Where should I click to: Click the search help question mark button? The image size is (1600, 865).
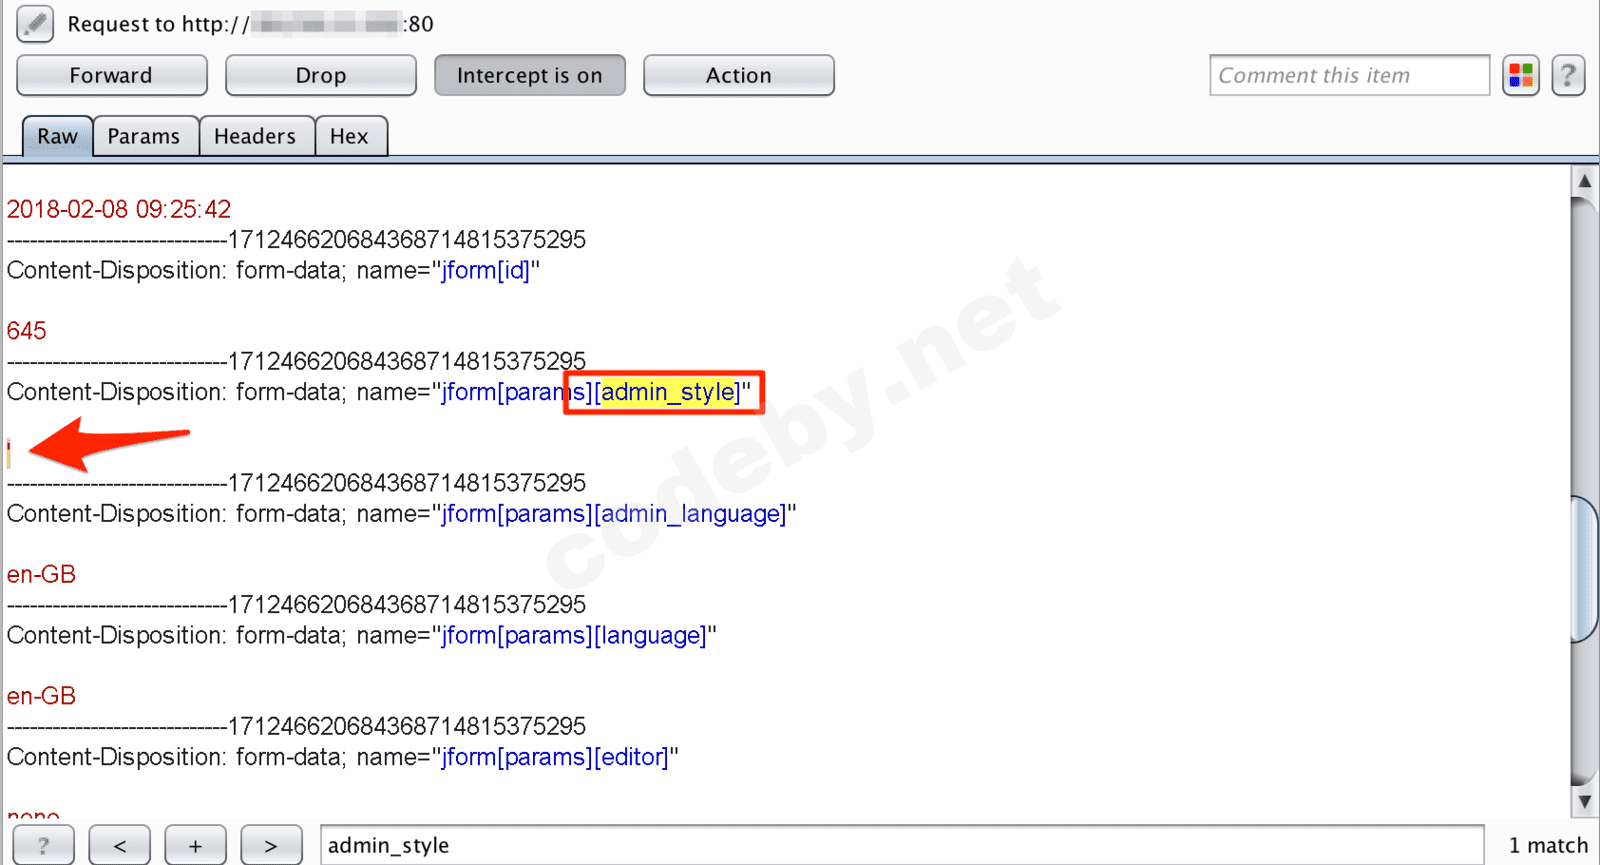point(43,845)
